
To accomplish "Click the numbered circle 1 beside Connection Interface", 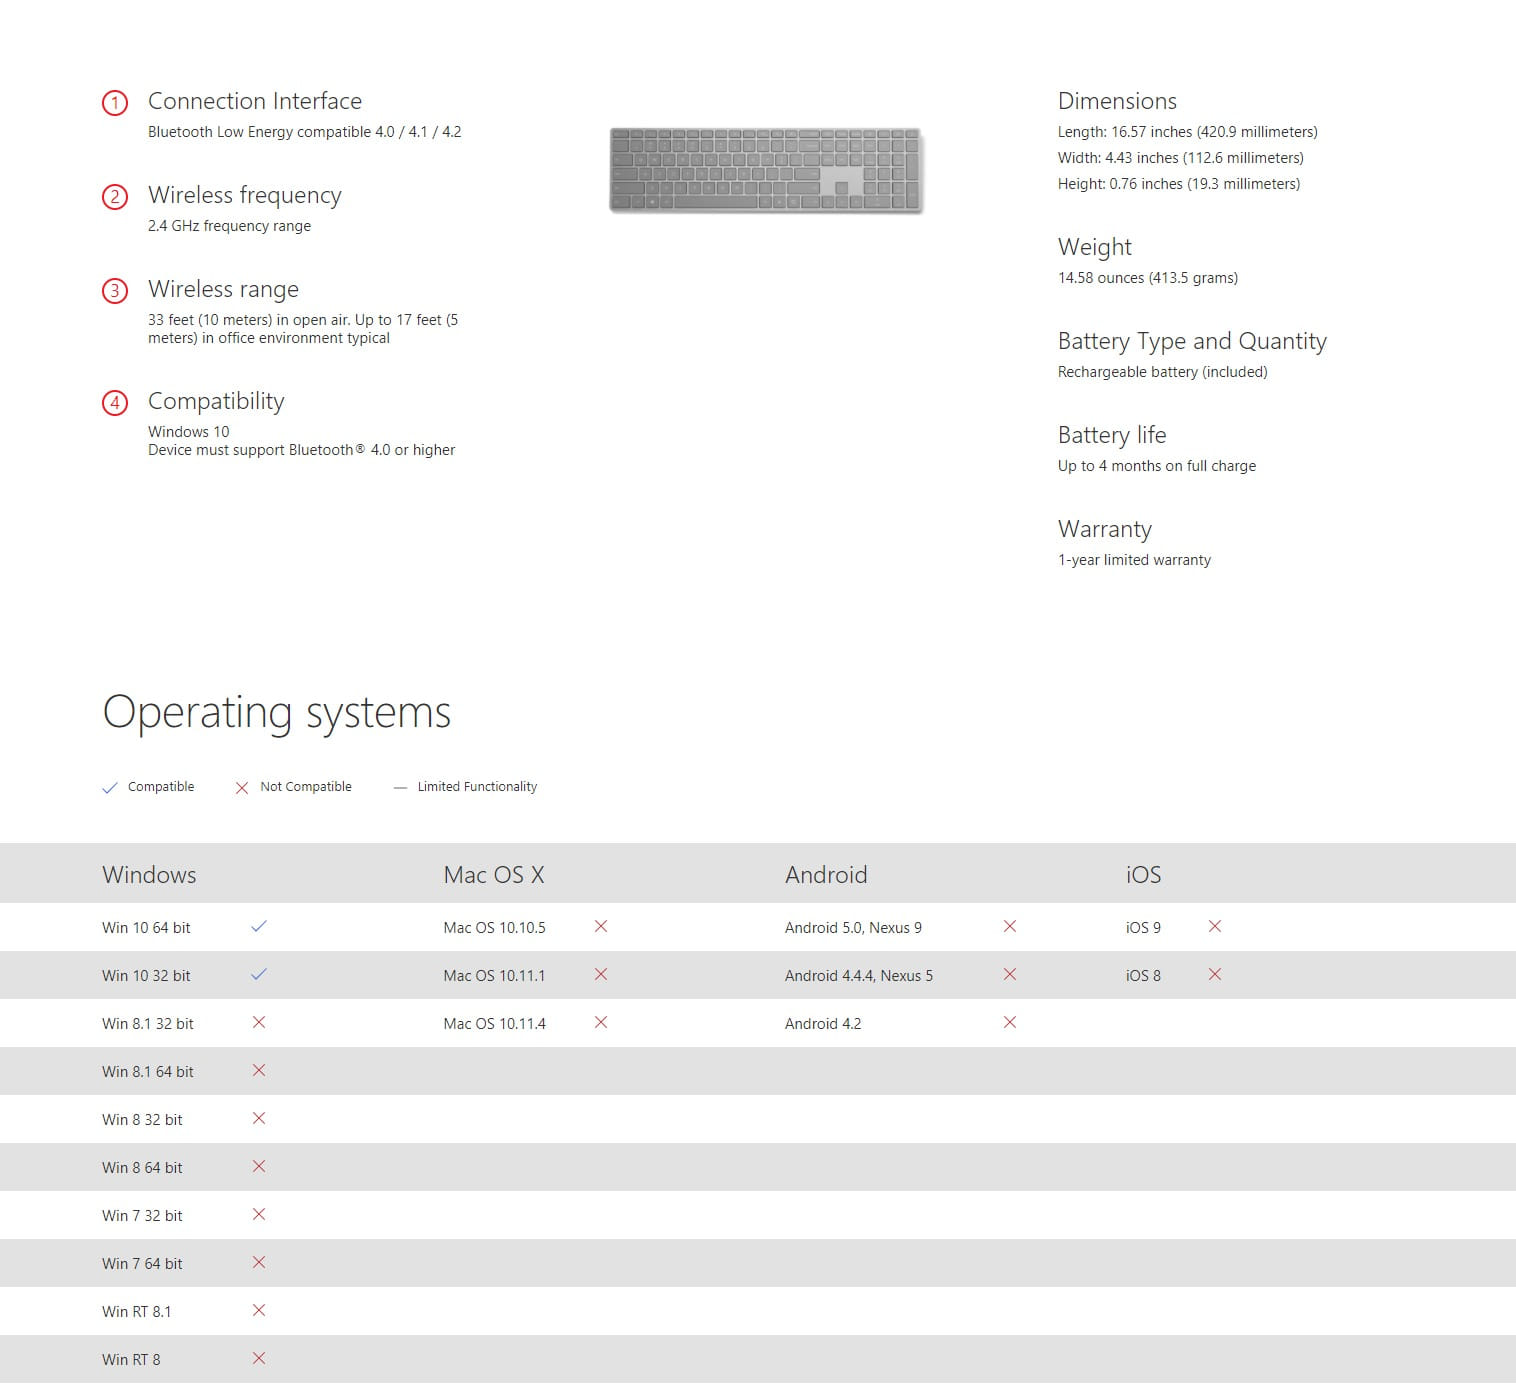I will (x=115, y=103).
